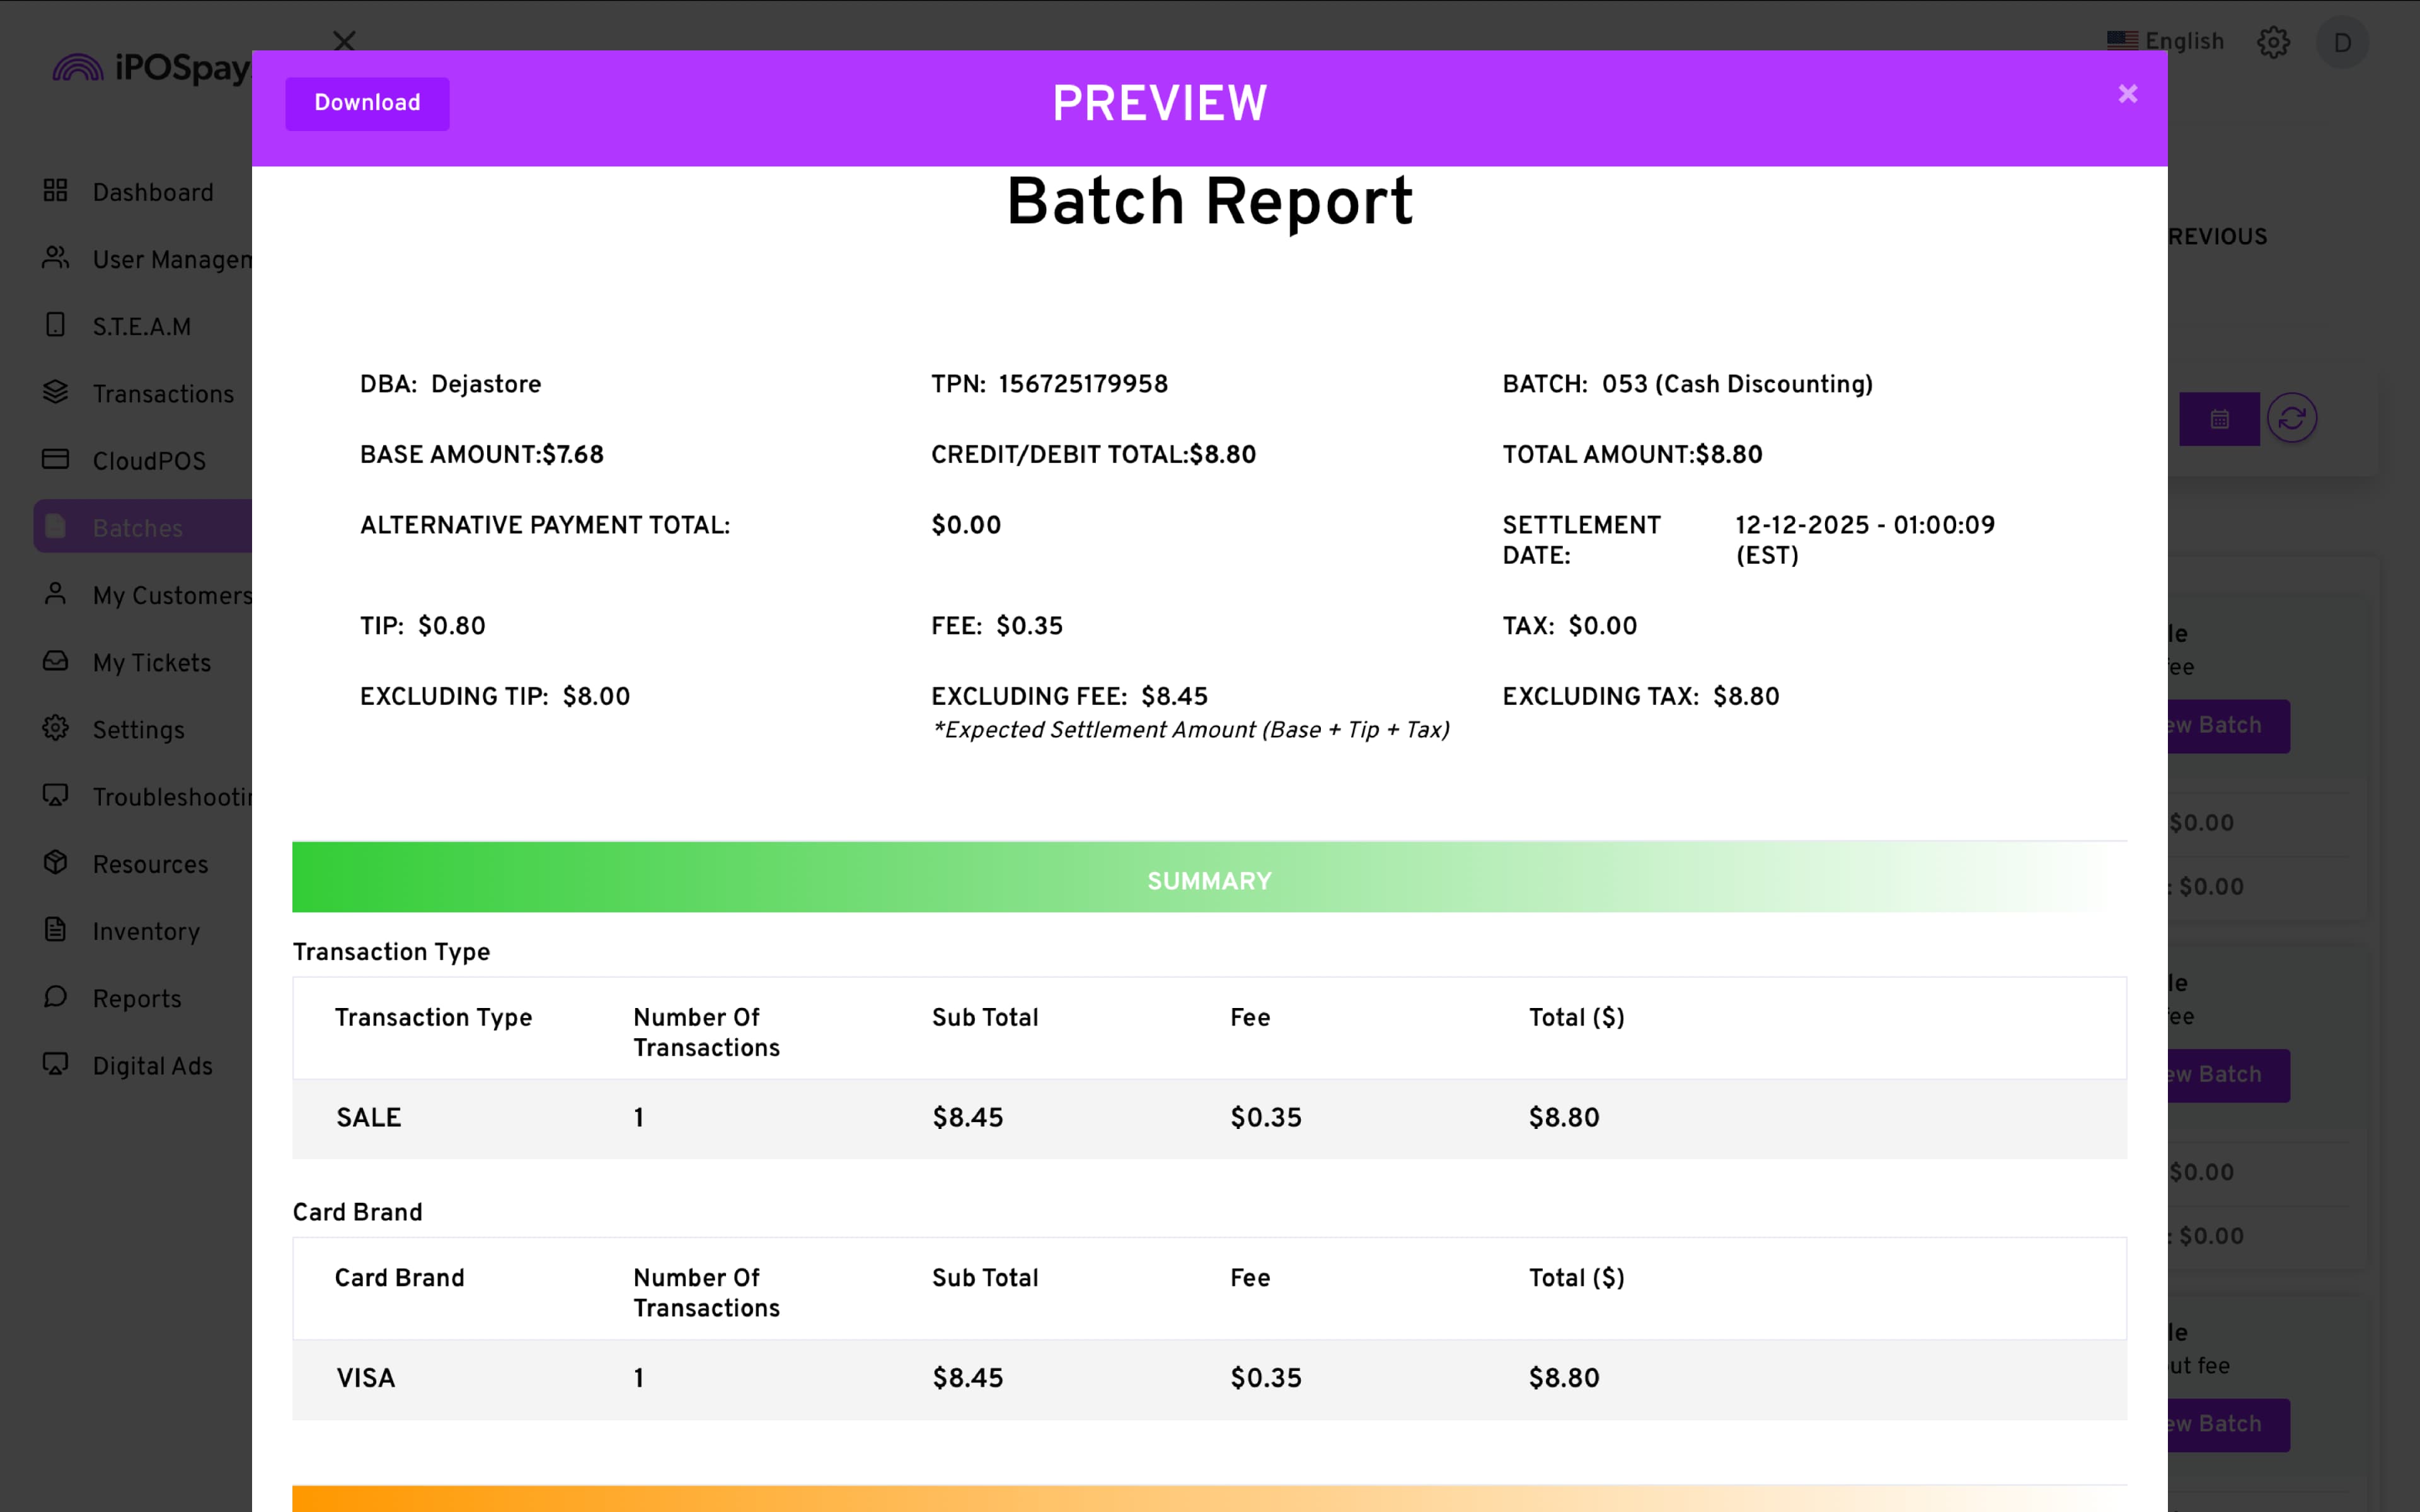This screenshot has height=1512, width=2420.
Task: Click the Transactions layers icon
Action: 56,392
